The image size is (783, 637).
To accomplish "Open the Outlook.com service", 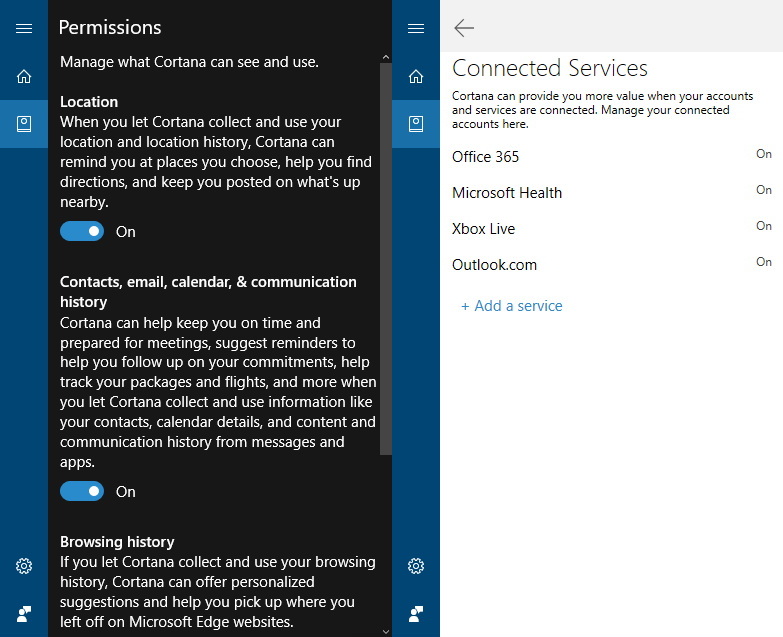I will pos(612,265).
